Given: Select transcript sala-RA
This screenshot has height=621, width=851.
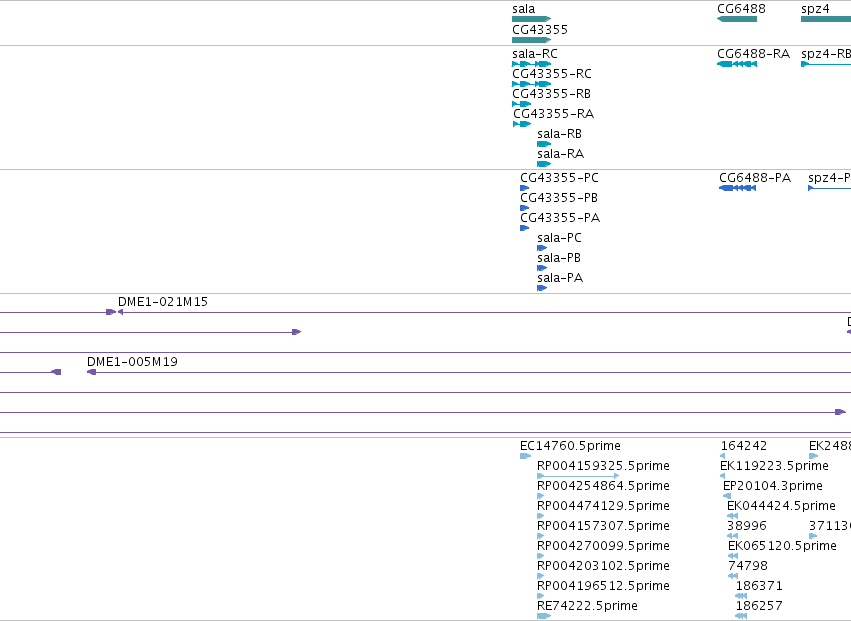Looking at the screenshot, I should [544, 164].
